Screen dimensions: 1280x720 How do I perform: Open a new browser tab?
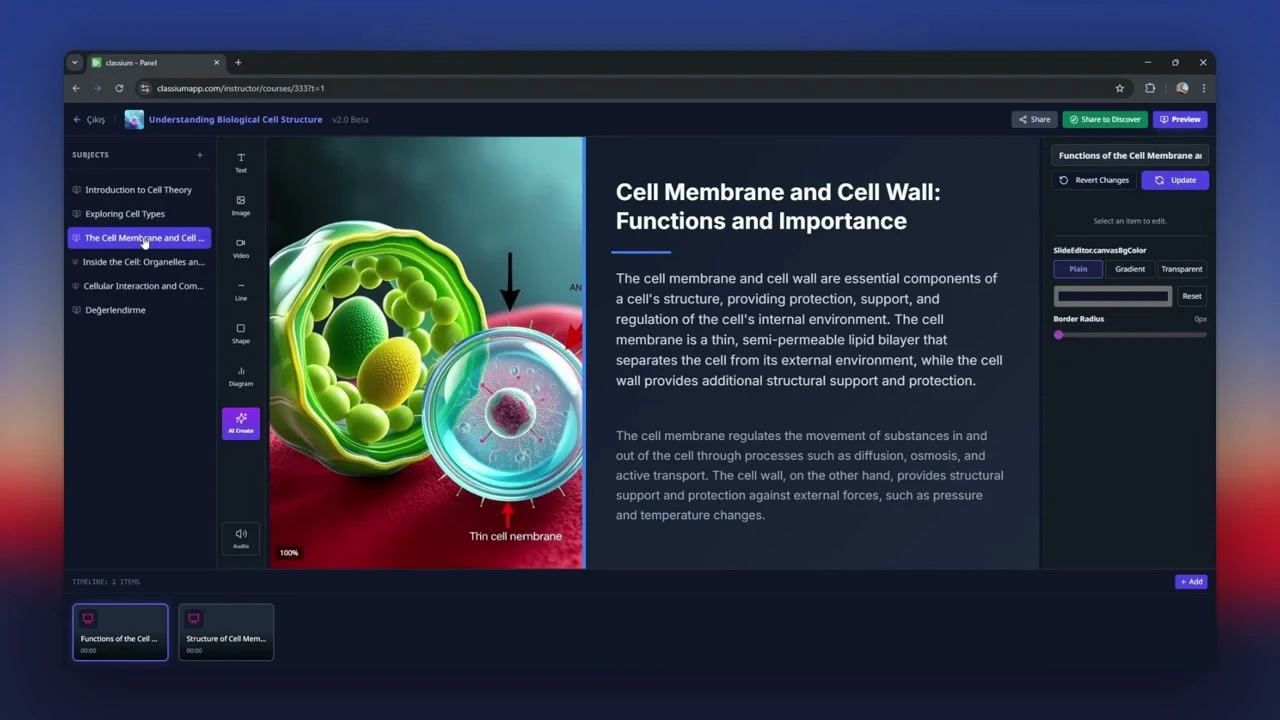click(238, 62)
